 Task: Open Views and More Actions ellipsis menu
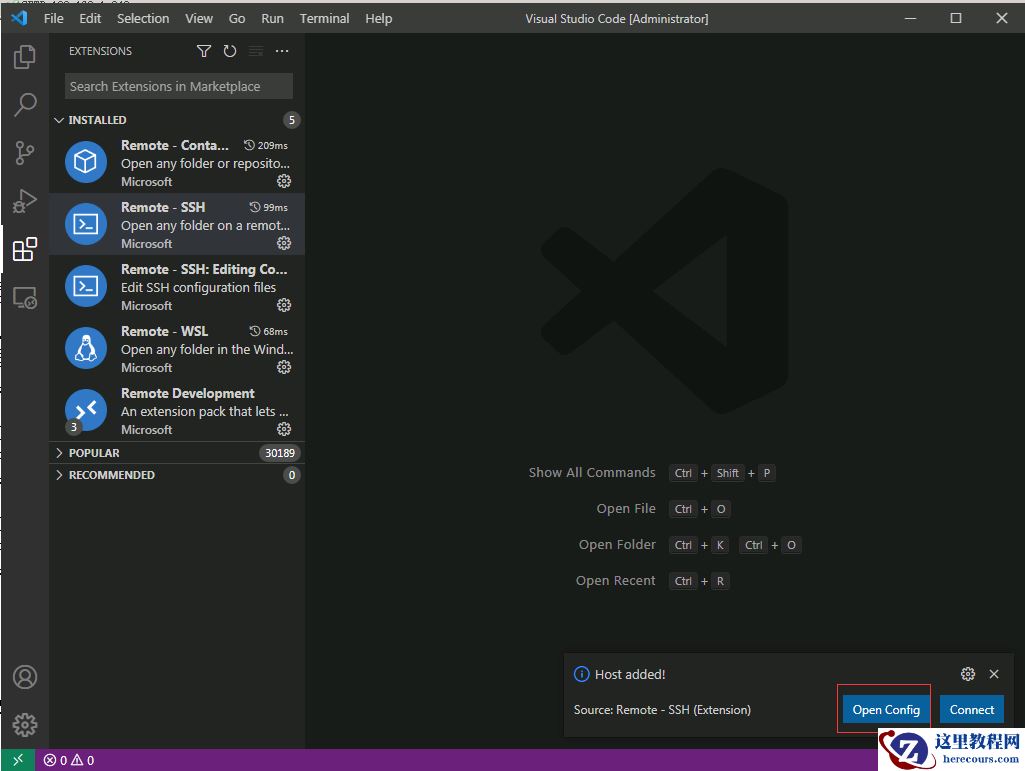coord(282,51)
